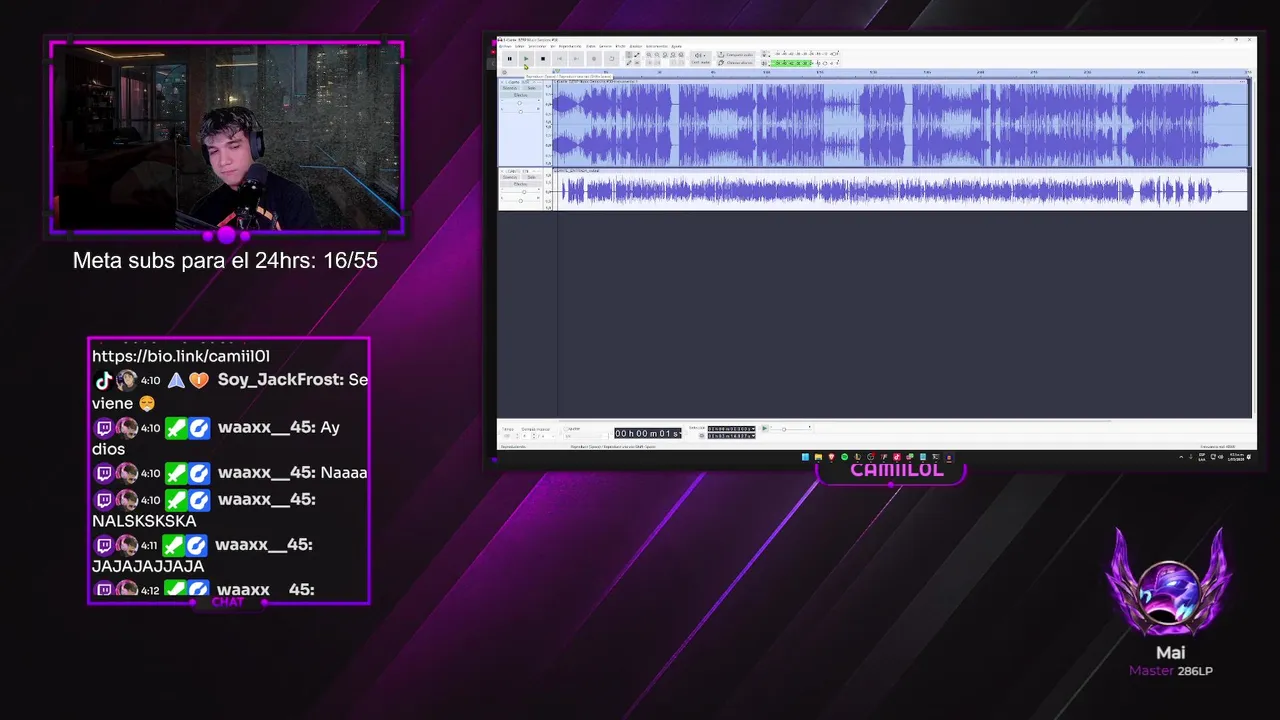Open the Audio Setup dropdown
This screenshot has height=720, width=1280.
tap(701, 58)
